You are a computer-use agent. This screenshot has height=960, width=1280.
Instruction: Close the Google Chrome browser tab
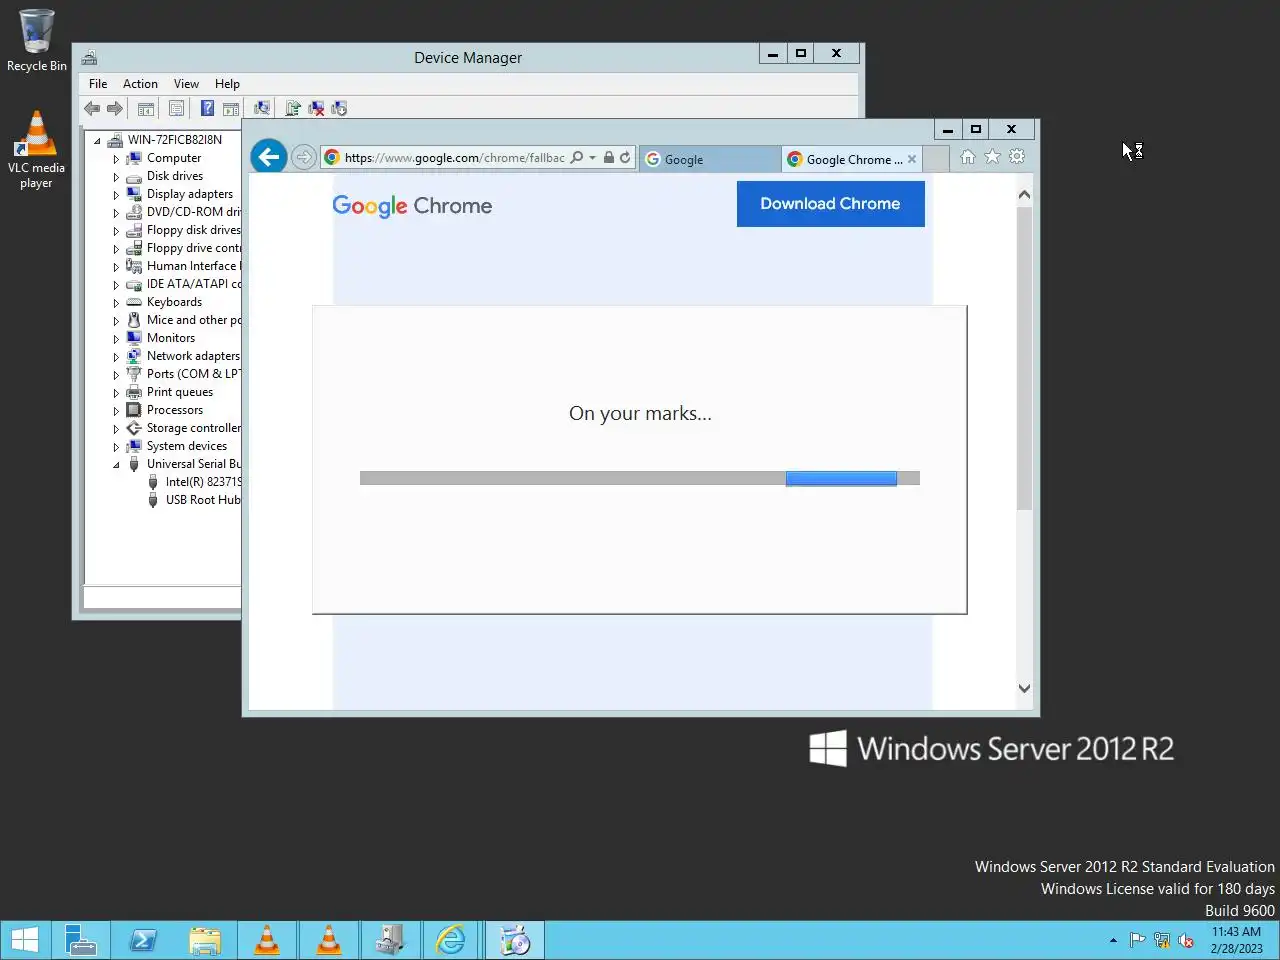click(x=912, y=159)
